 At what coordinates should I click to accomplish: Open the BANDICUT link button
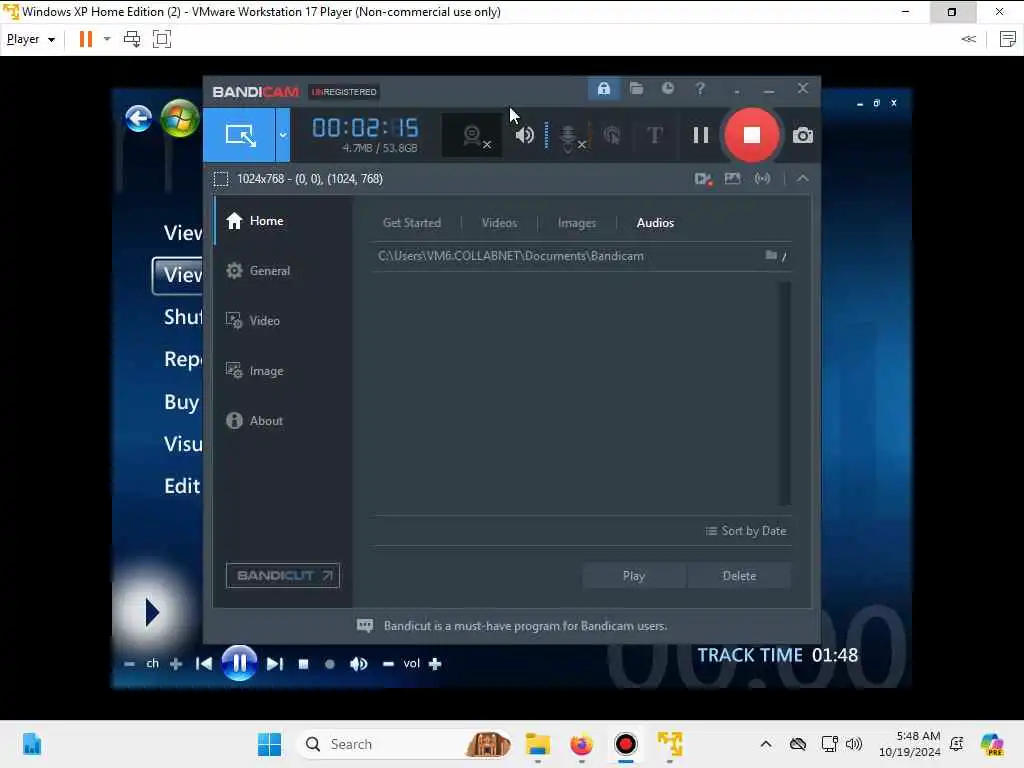point(283,575)
